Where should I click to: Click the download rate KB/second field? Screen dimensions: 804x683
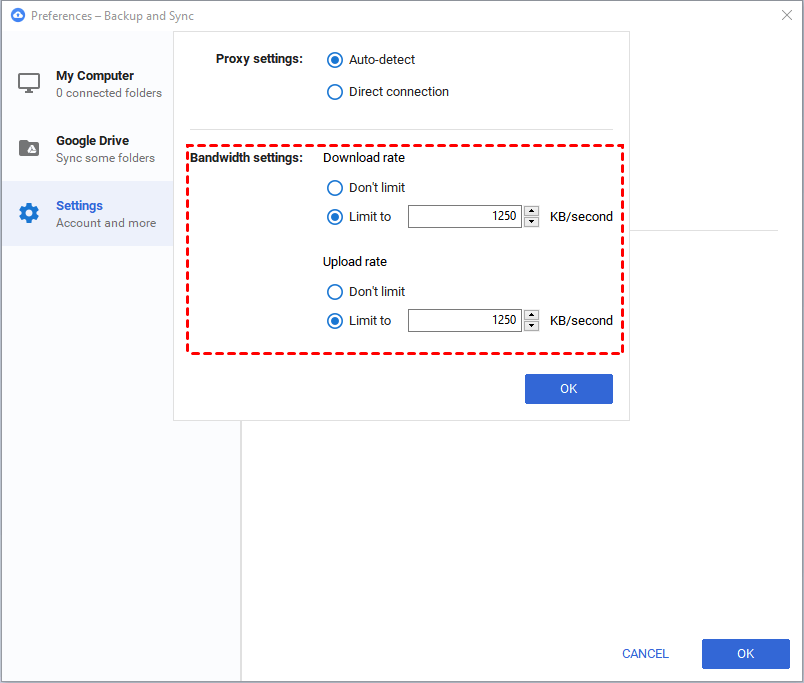click(x=465, y=216)
